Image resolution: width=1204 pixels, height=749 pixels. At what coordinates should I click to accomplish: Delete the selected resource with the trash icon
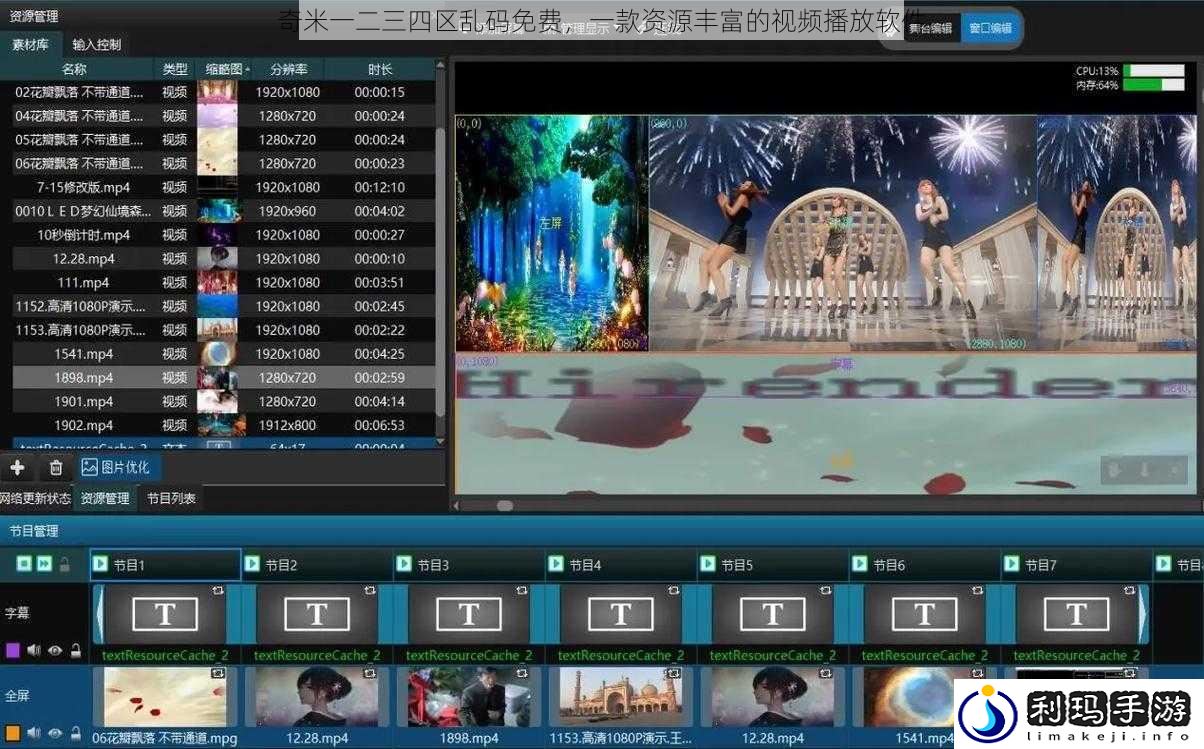click(56, 467)
